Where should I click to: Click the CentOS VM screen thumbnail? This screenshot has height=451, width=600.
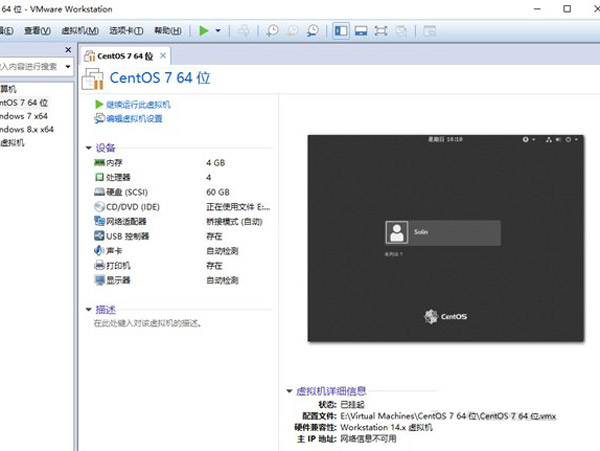[446, 238]
